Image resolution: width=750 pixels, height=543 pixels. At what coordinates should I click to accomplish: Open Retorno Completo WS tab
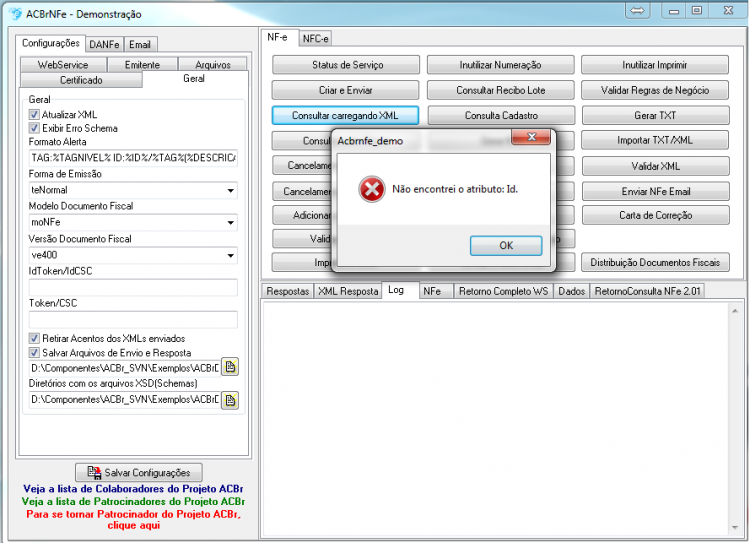pyautogui.click(x=503, y=291)
